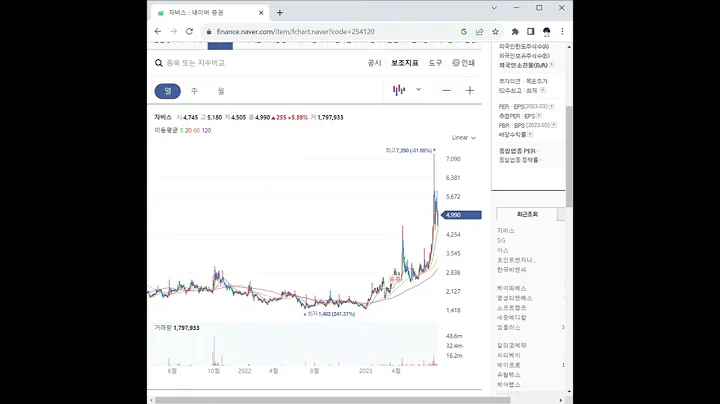Screen dimensions: 720x404
Task: Open a new browser tab
Action: 280,13
